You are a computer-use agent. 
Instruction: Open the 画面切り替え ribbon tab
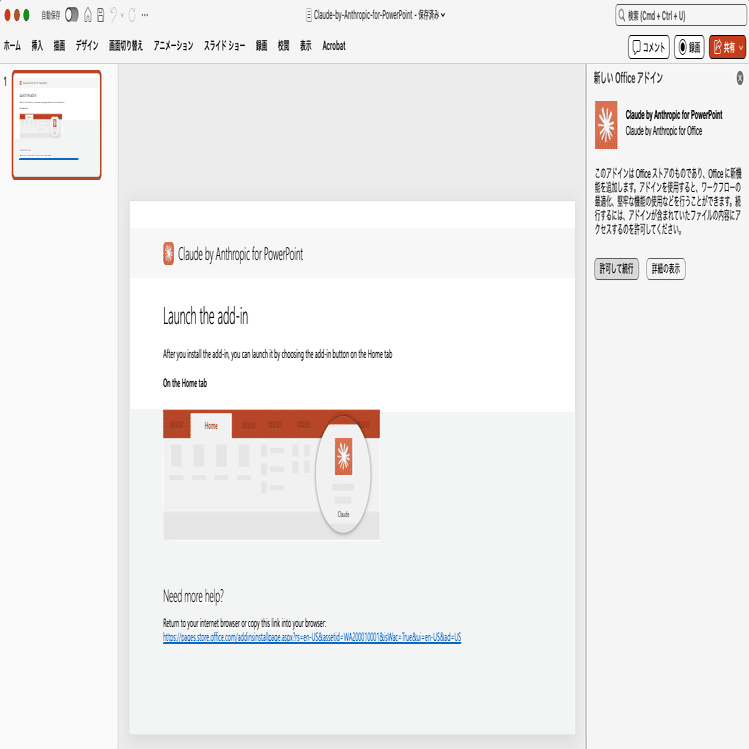pyautogui.click(x=126, y=46)
